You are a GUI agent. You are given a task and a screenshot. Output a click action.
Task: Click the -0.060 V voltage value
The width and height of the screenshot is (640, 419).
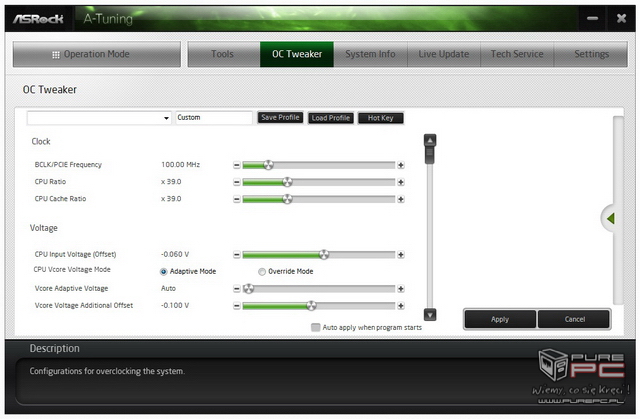(x=175, y=255)
